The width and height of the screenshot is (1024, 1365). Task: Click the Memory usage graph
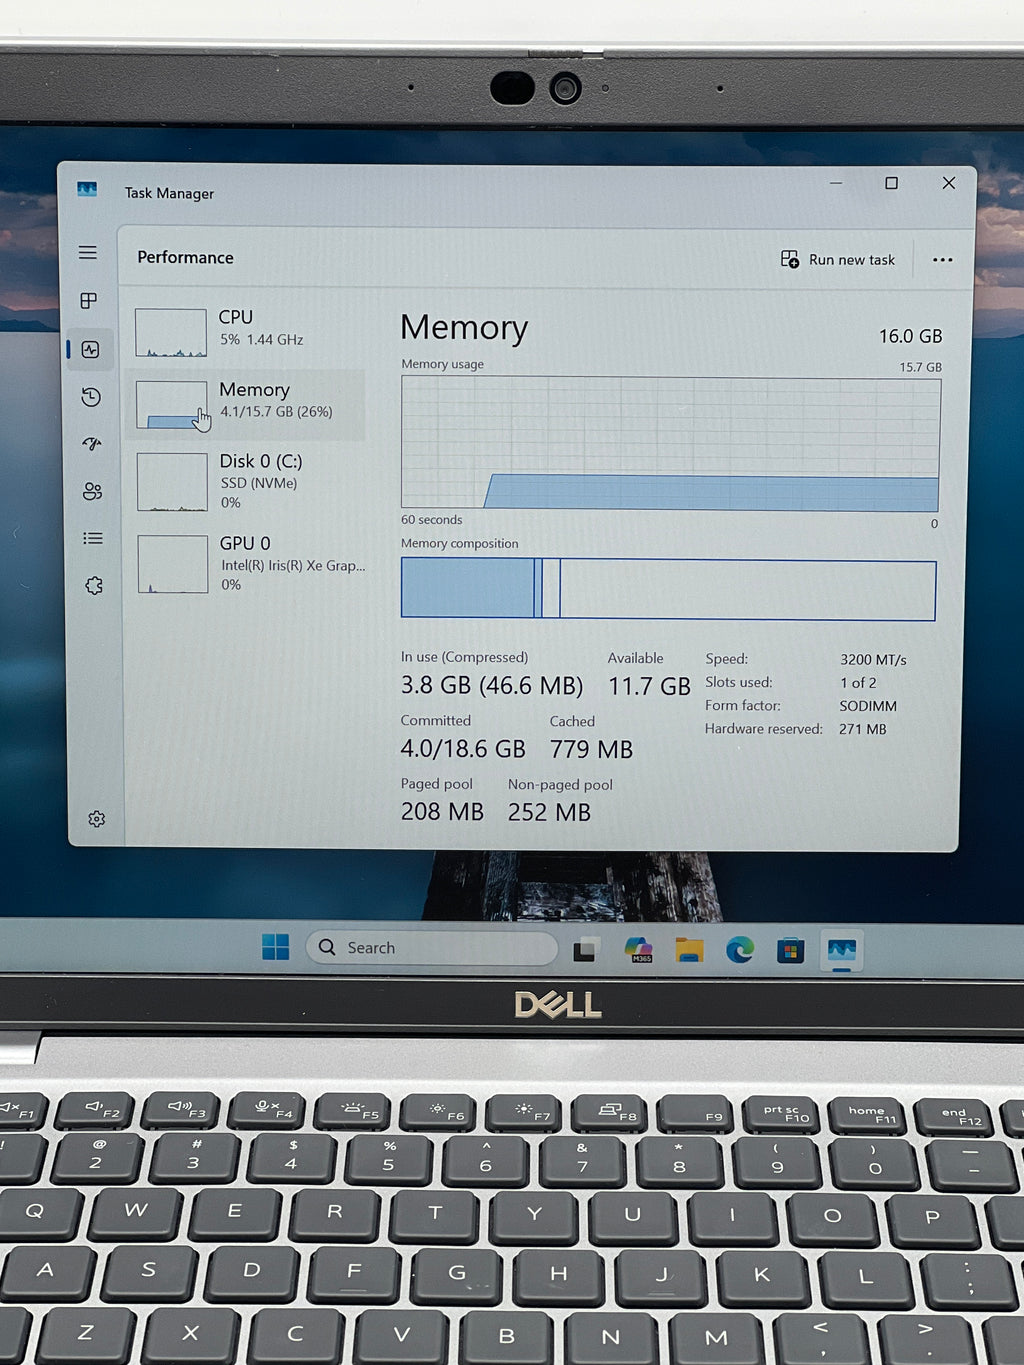[x=670, y=443]
